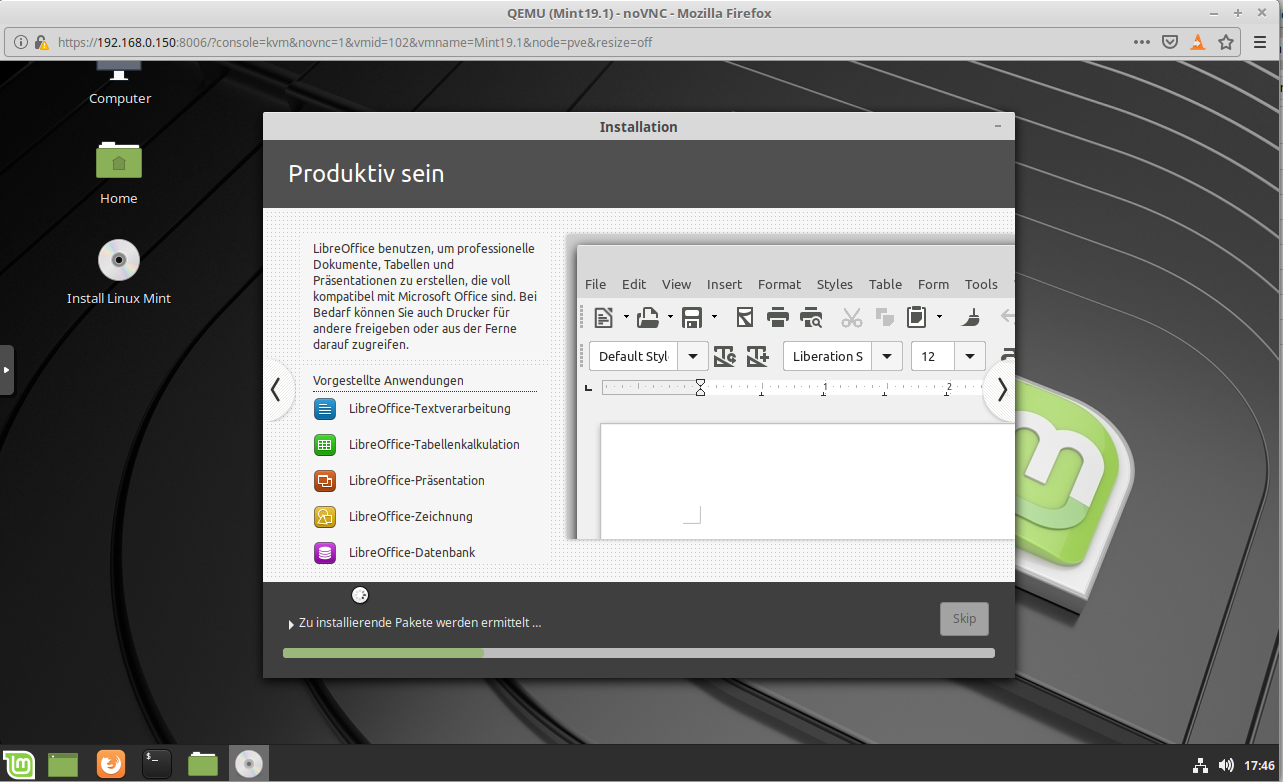Launch the Terminal from the Mint panel
Image resolution: width=1283 pixels, height=782 pixels.
pos(157,764)
